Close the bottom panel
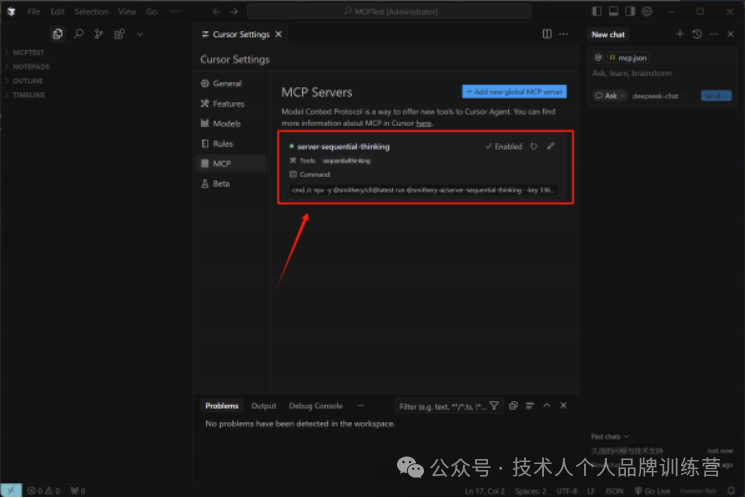 point(564,406)
